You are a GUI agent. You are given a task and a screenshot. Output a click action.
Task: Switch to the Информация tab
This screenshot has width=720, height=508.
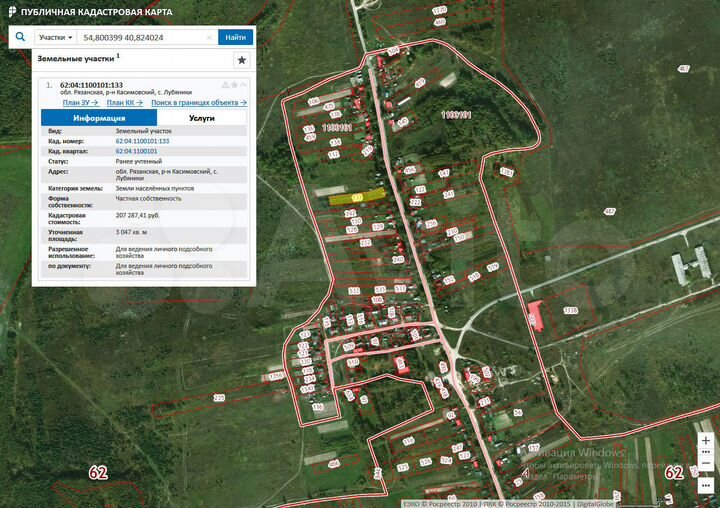point(98,118)
